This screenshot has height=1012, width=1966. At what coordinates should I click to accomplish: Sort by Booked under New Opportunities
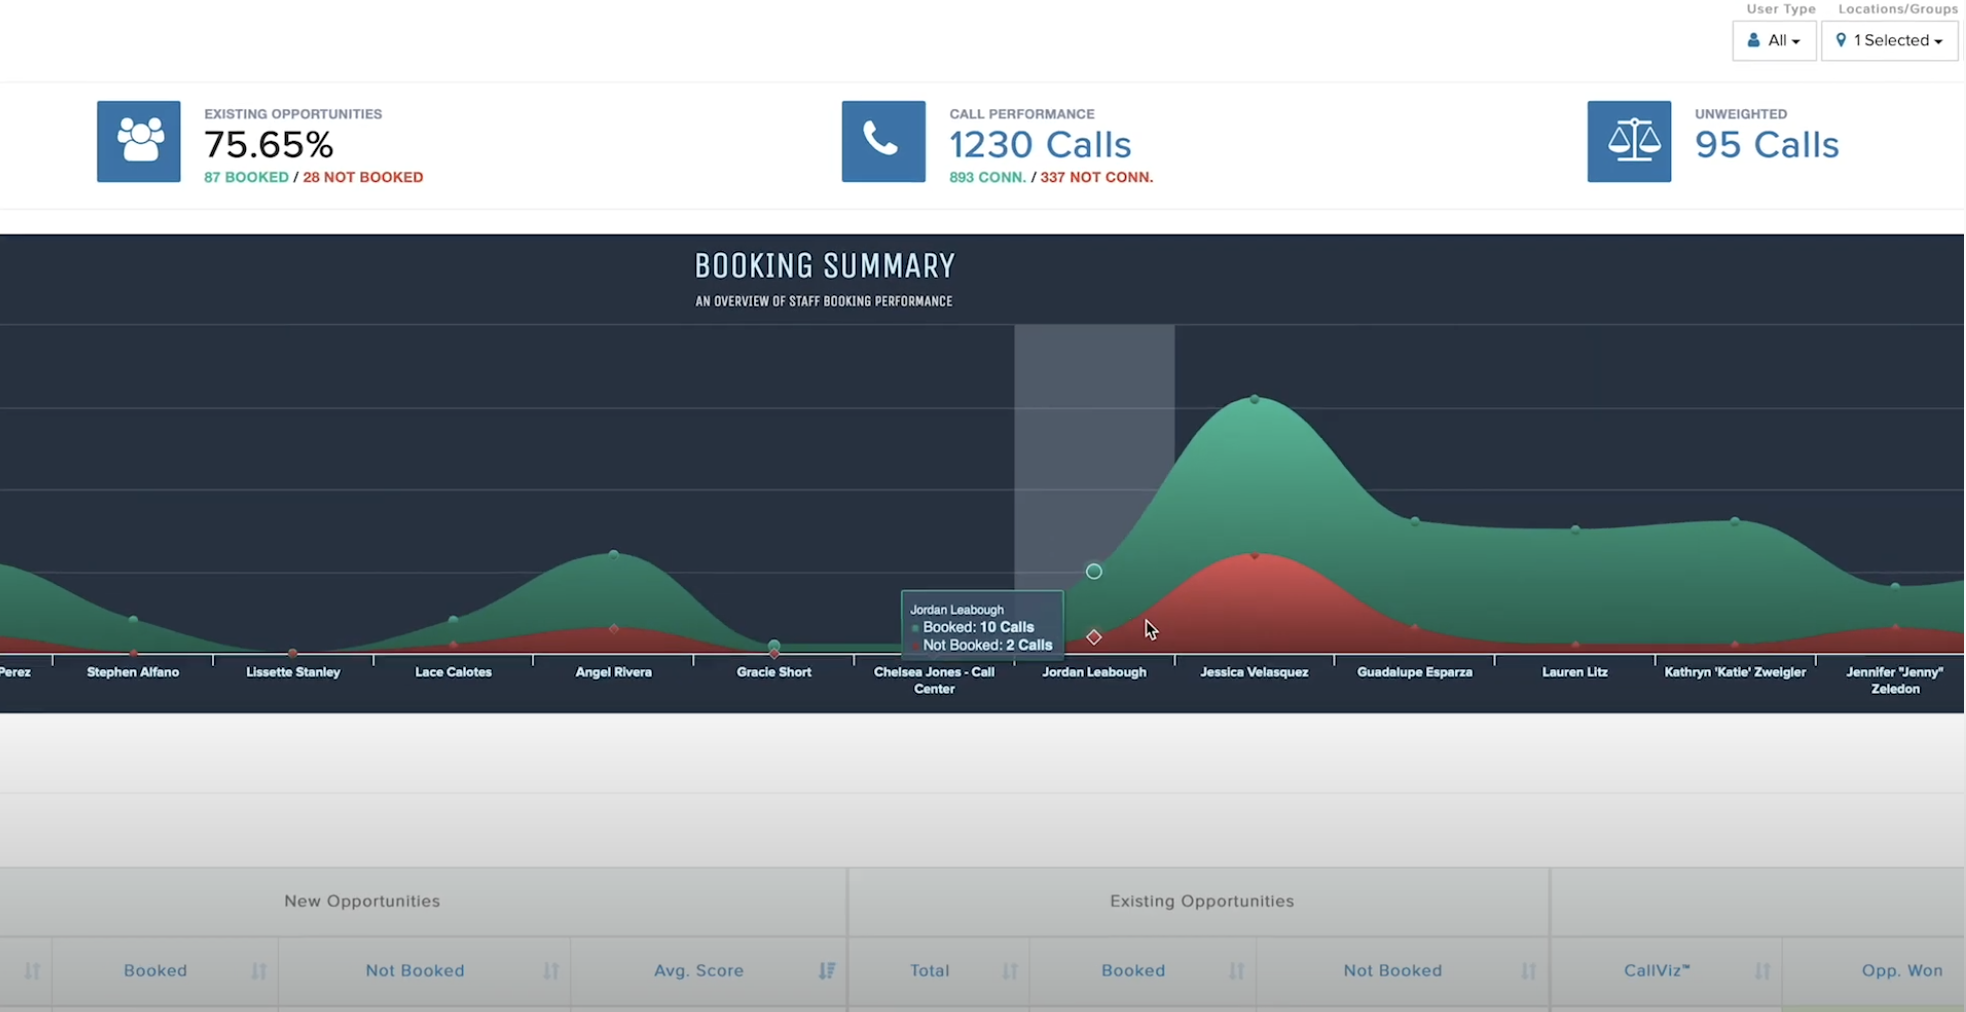pos(259,970)
